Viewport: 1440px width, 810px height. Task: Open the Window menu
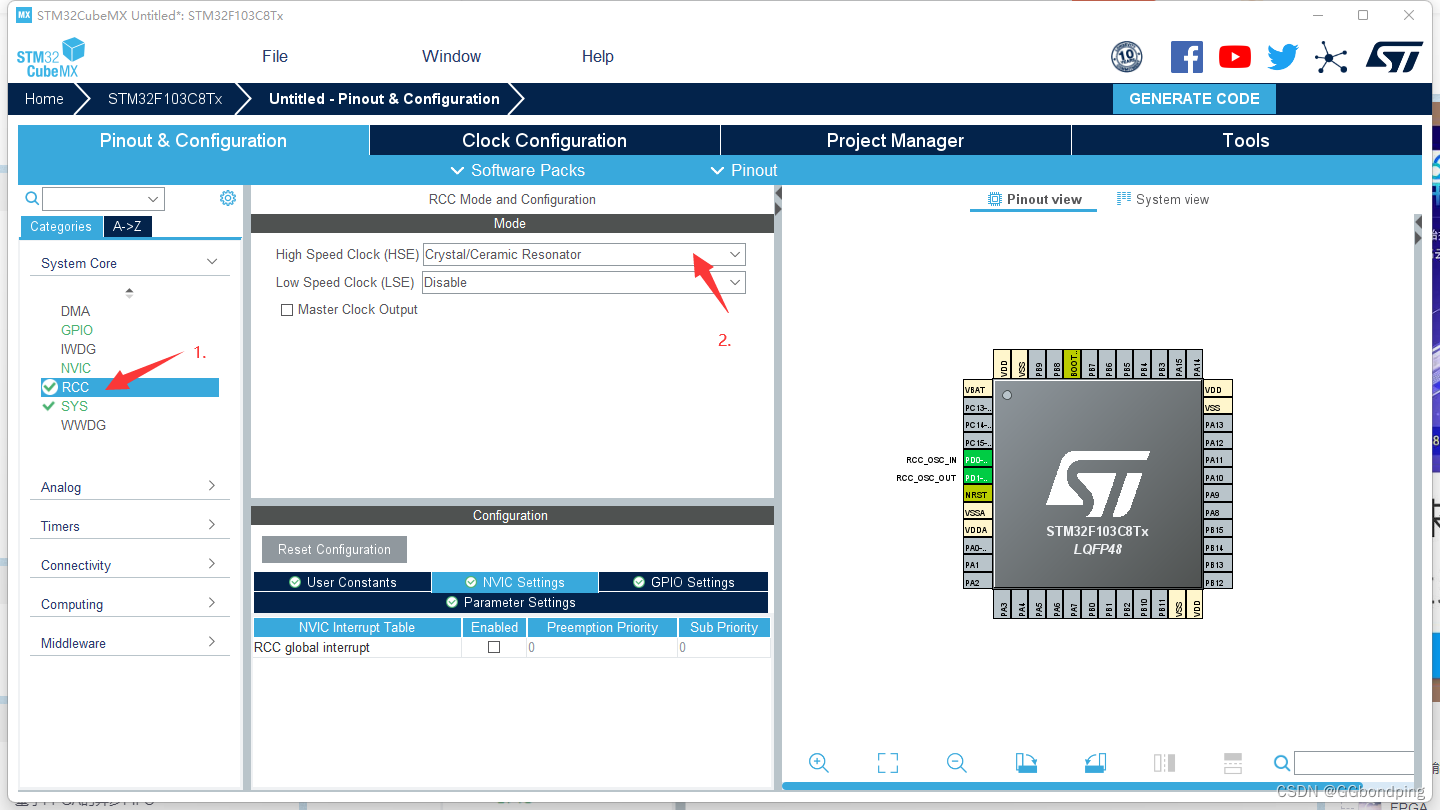(x=451, y=56)
